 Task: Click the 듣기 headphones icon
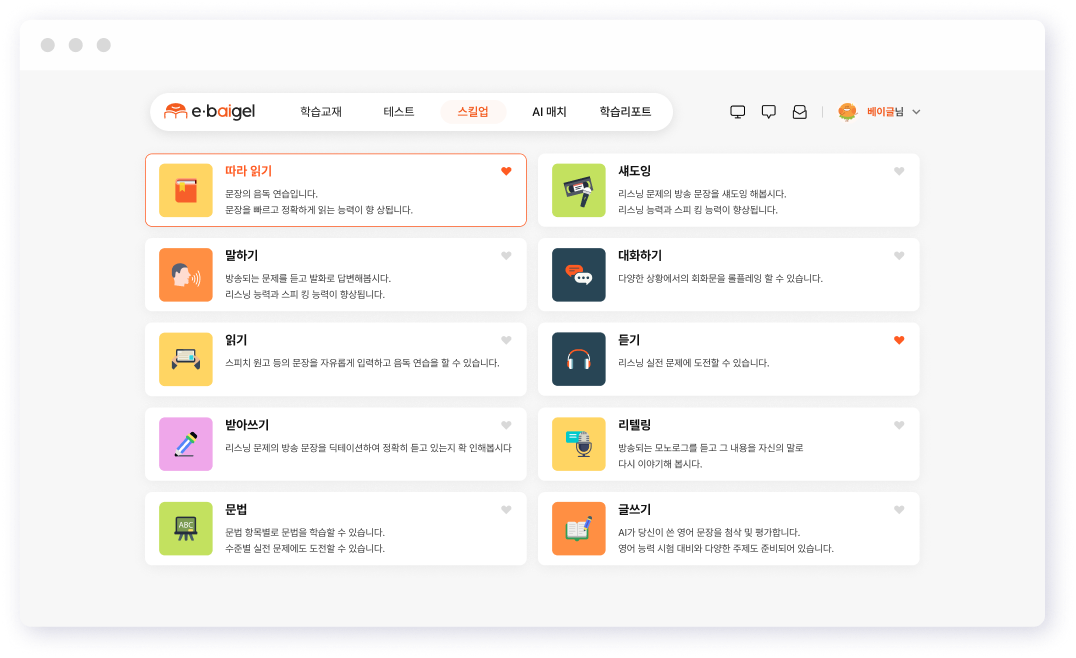(578, 359)
